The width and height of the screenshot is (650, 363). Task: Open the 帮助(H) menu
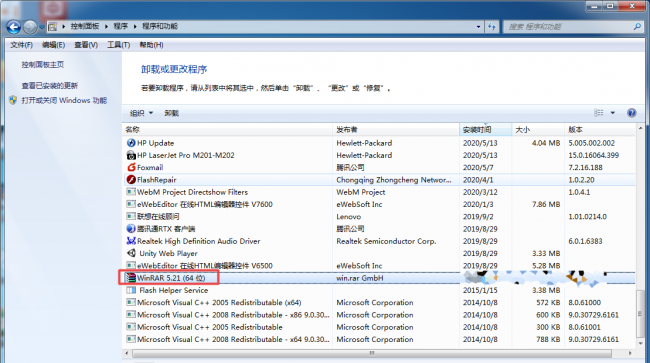pyautogui.click(x=151, y=45)
